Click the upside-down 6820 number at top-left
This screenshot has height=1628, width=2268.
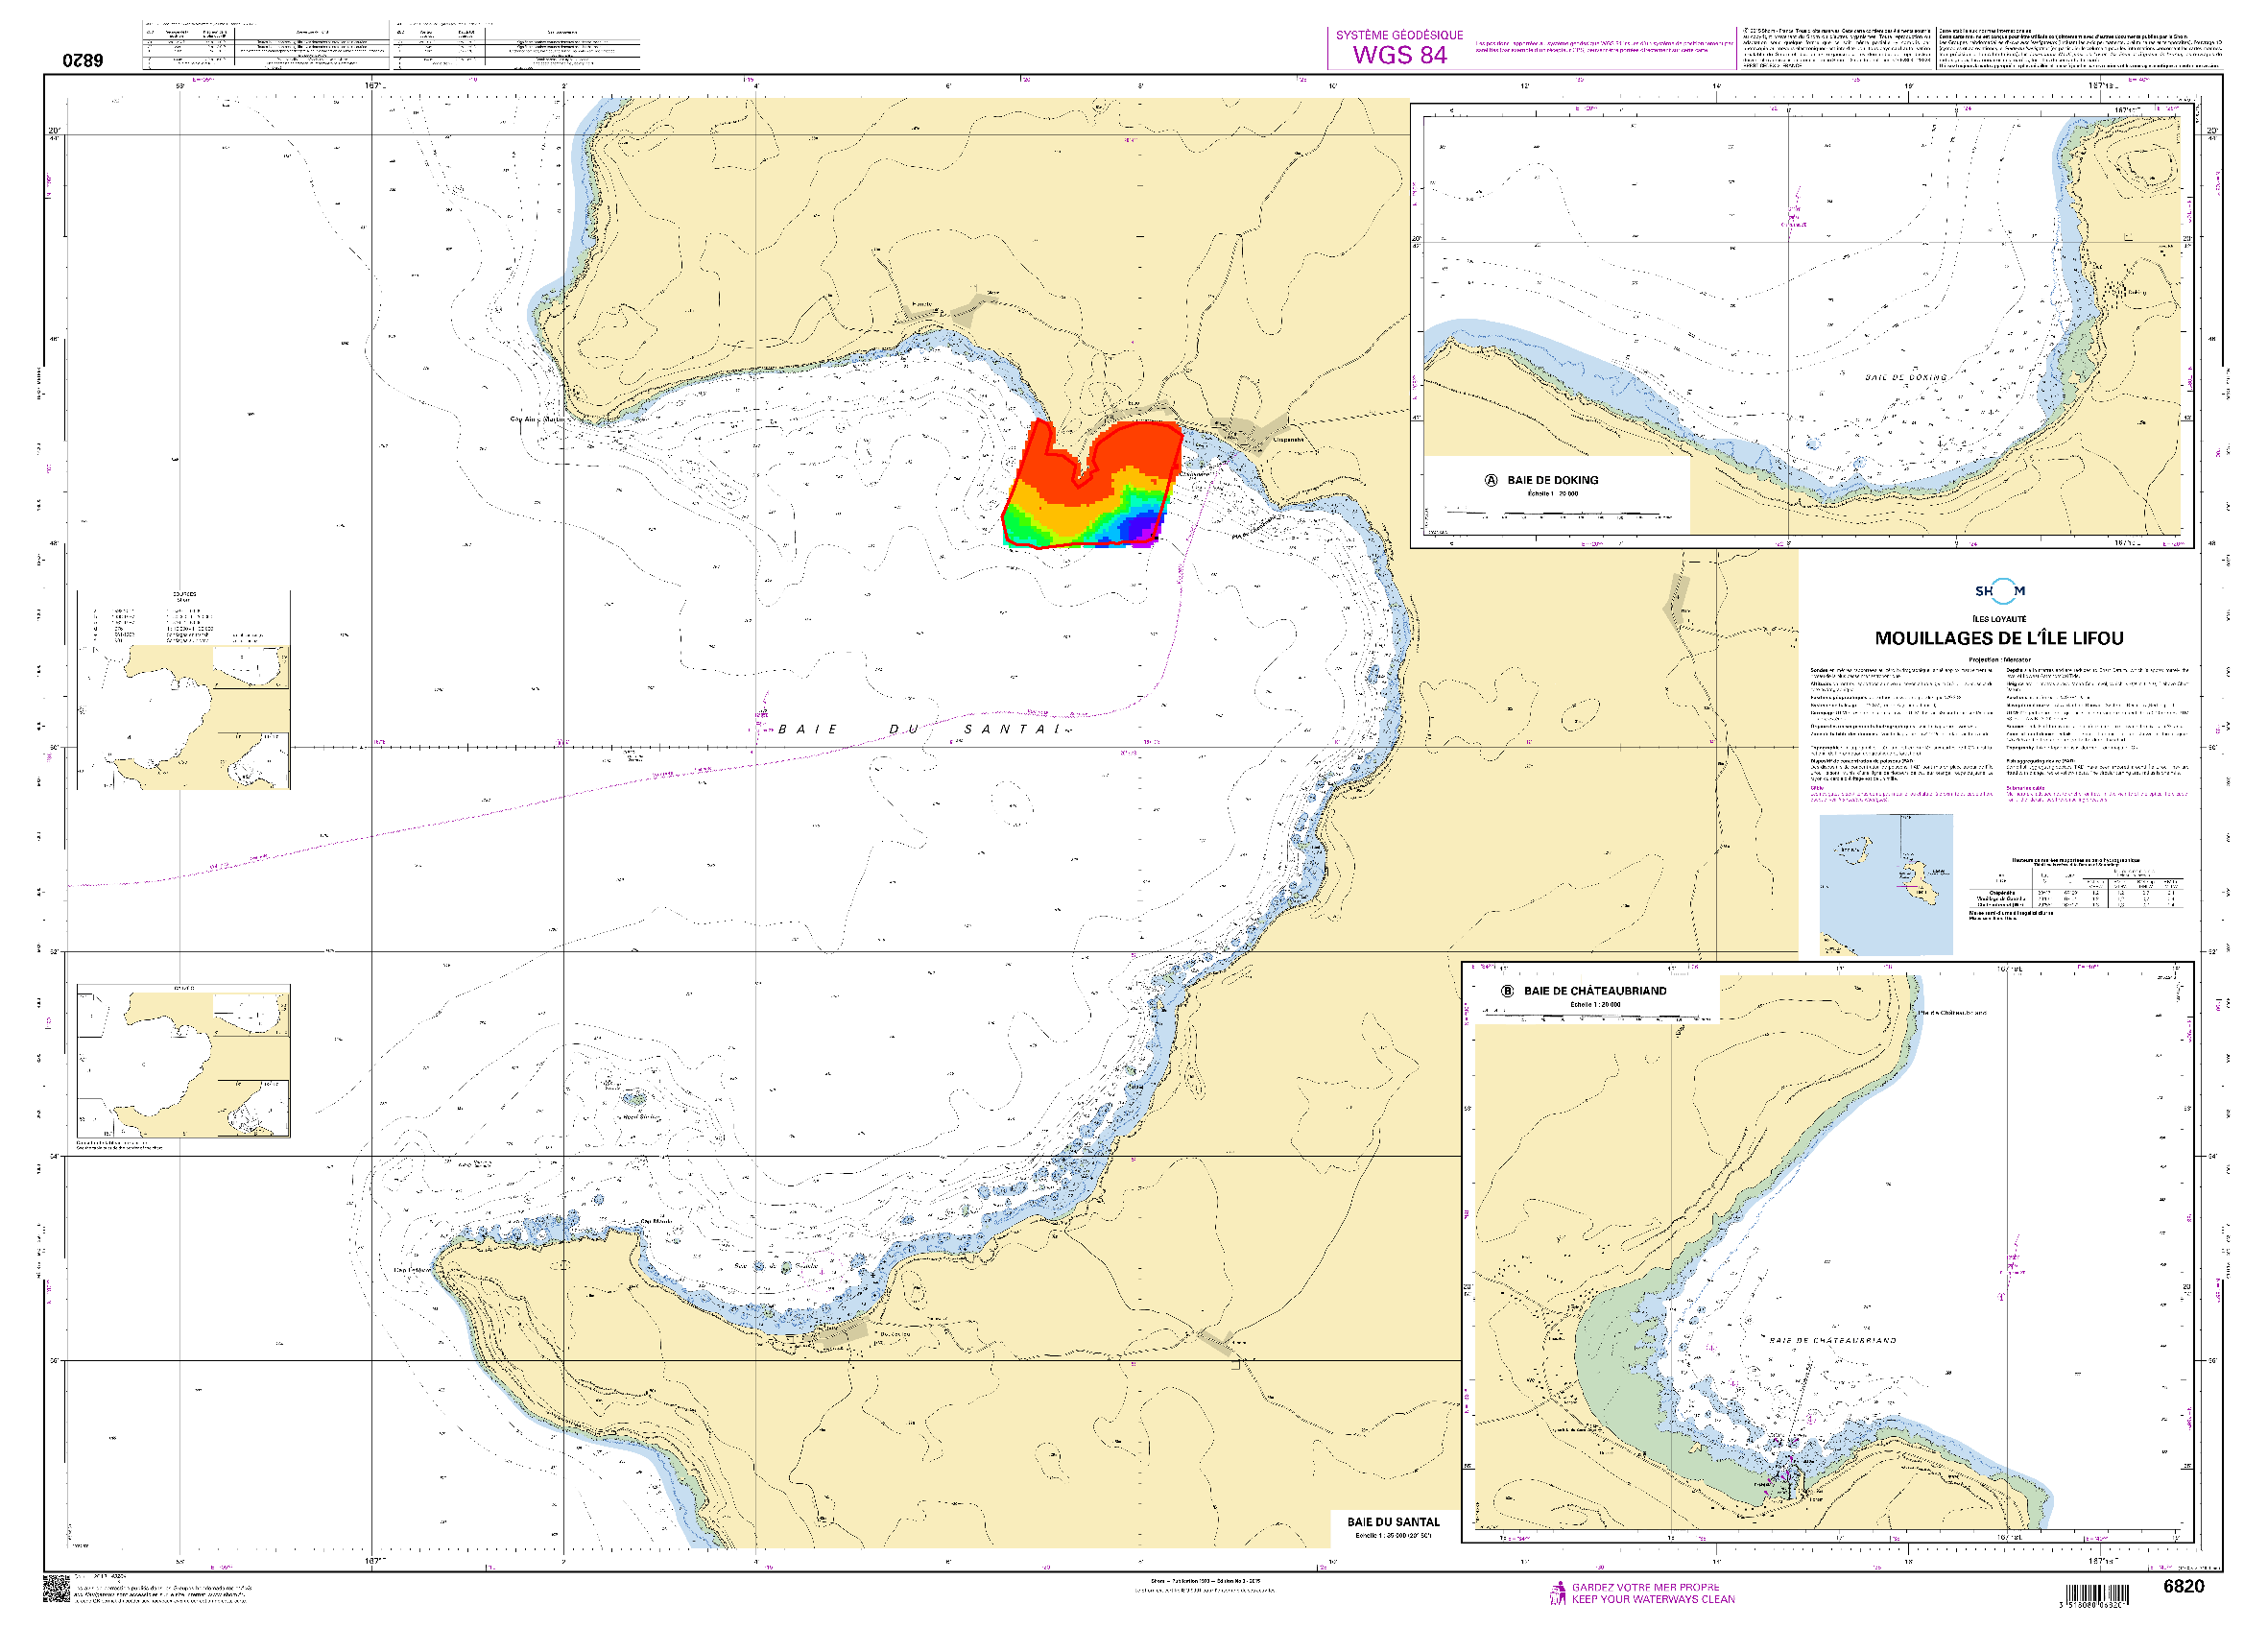83,60
